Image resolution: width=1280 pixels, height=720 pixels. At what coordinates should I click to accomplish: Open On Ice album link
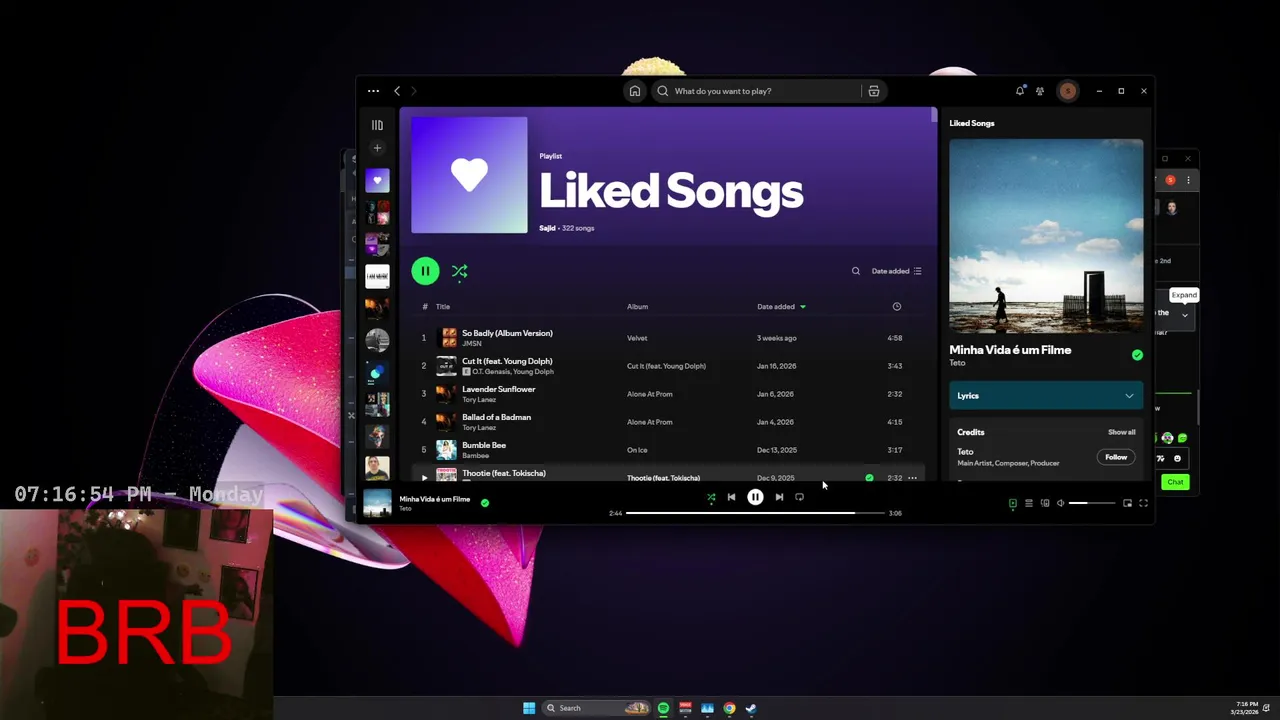click(x=637, y=450)
